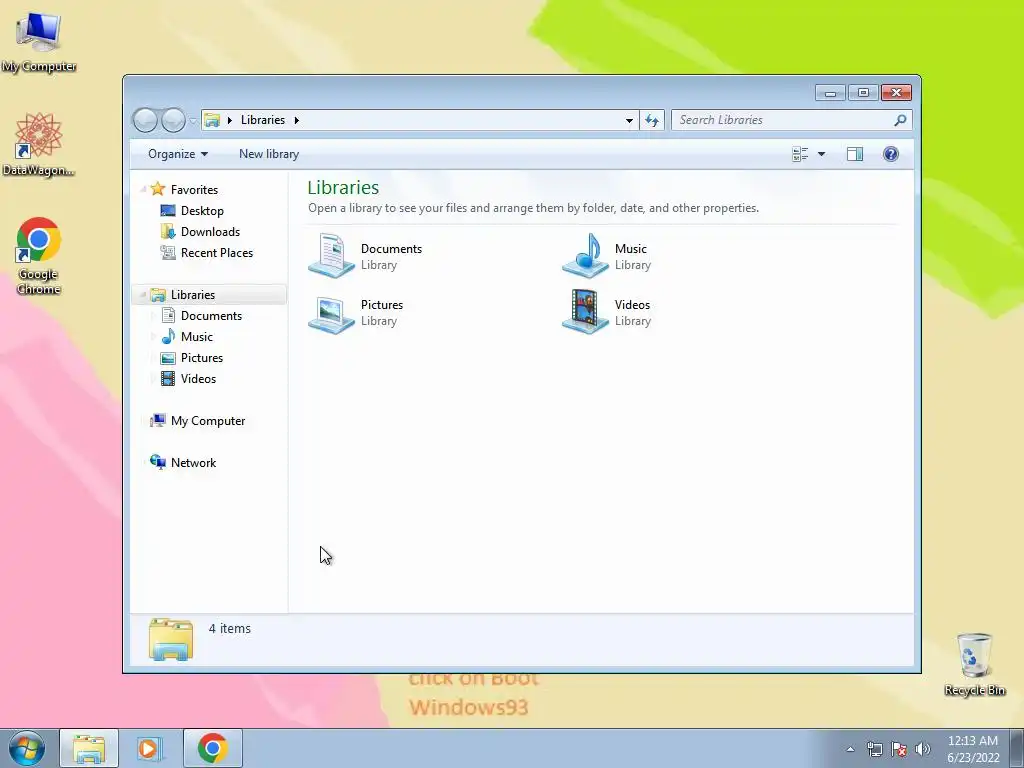The height and width of the screenshot is (768, 1024).
Task: Open volume speaker icon in tray
Action: pyautogui.click(x=922, y=749)
